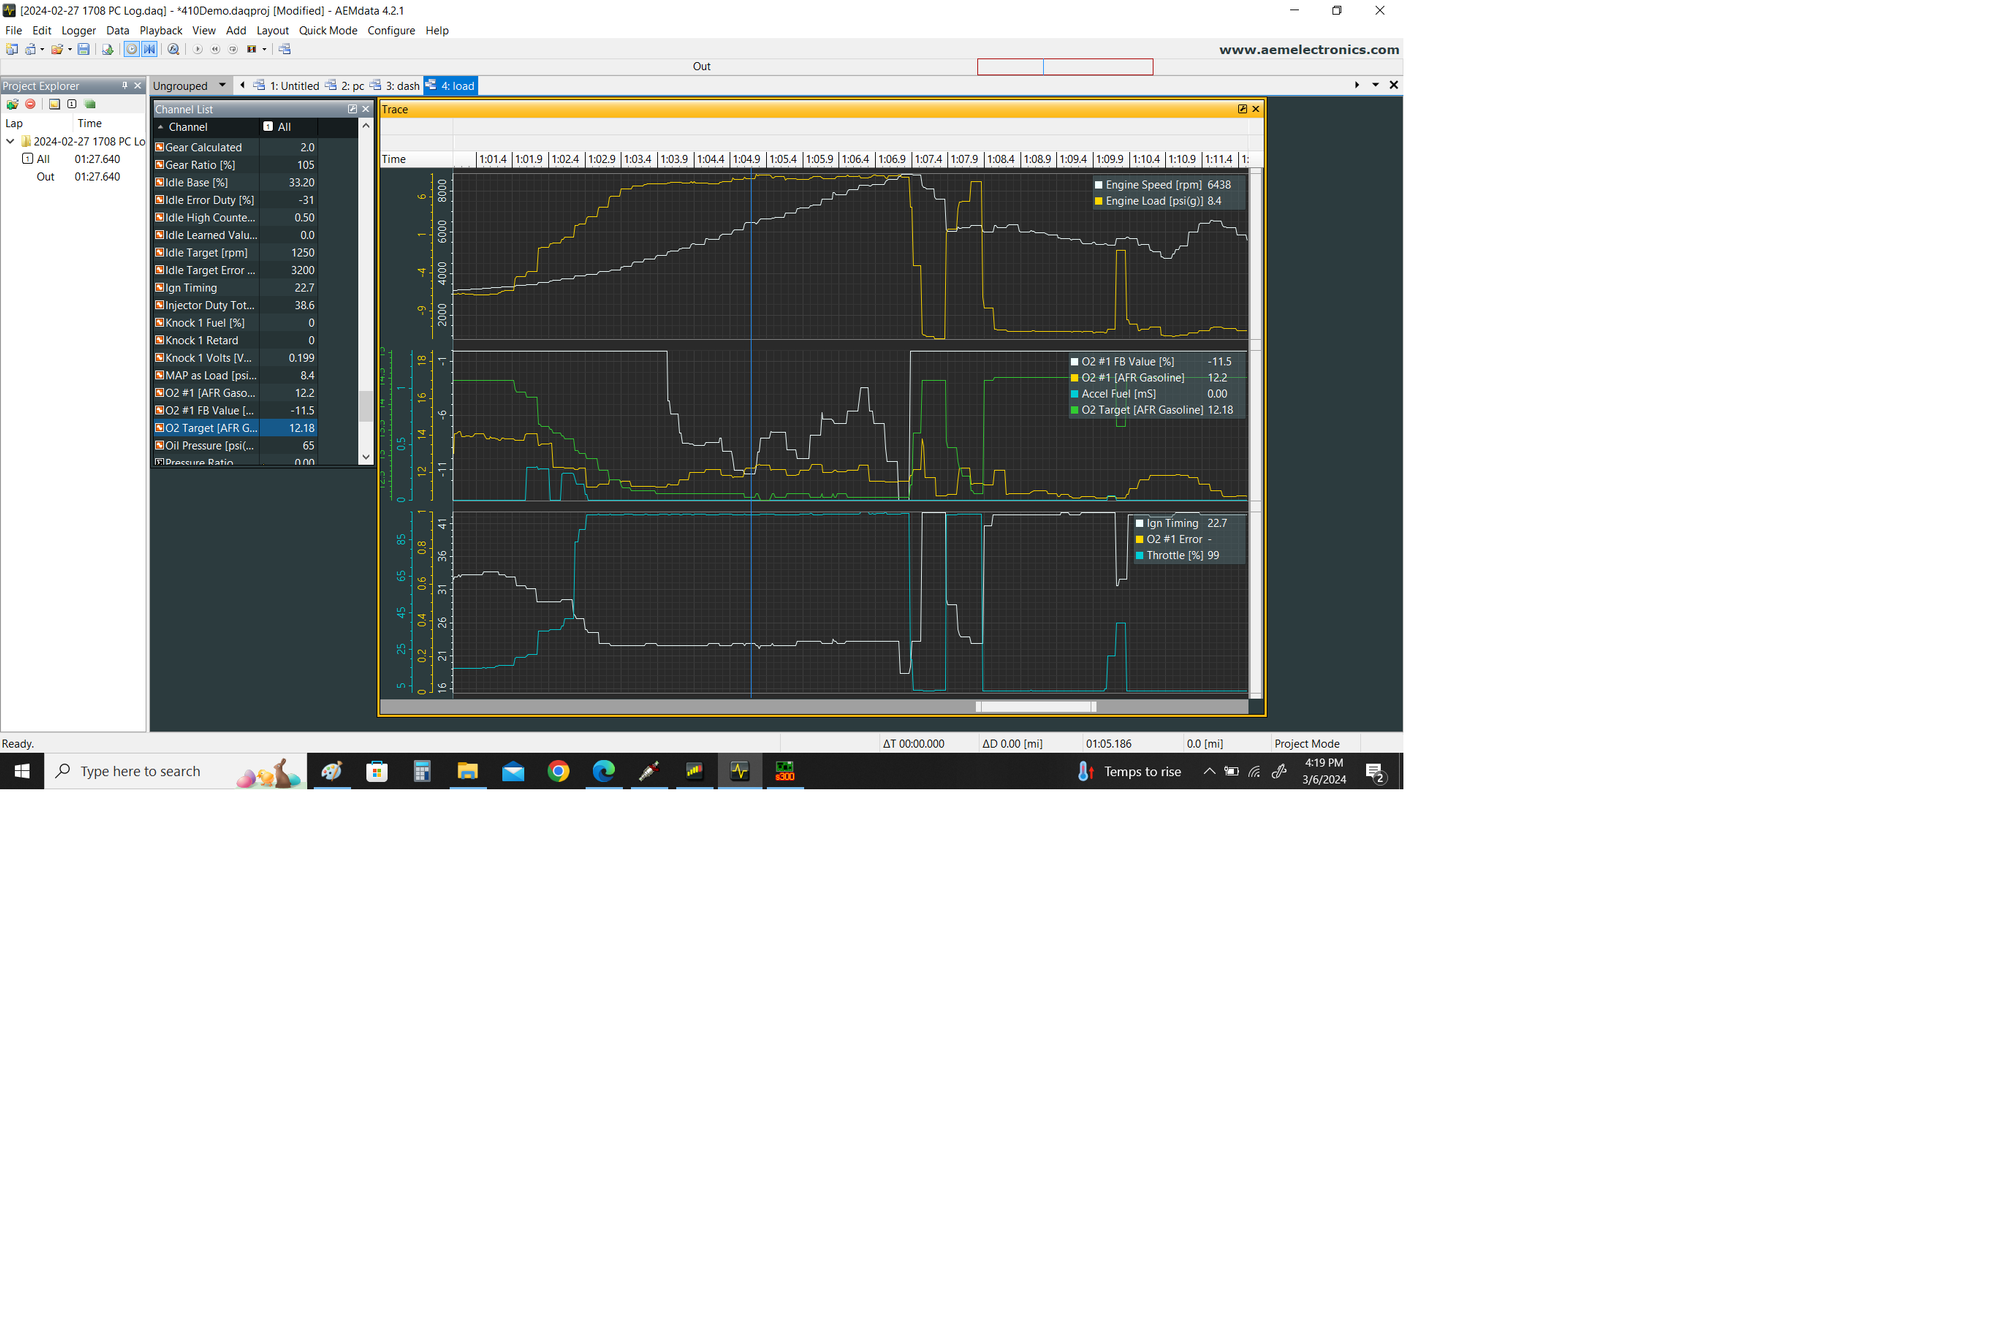
Task: Toggle the time mode clock button
Action: coord(131,49)
